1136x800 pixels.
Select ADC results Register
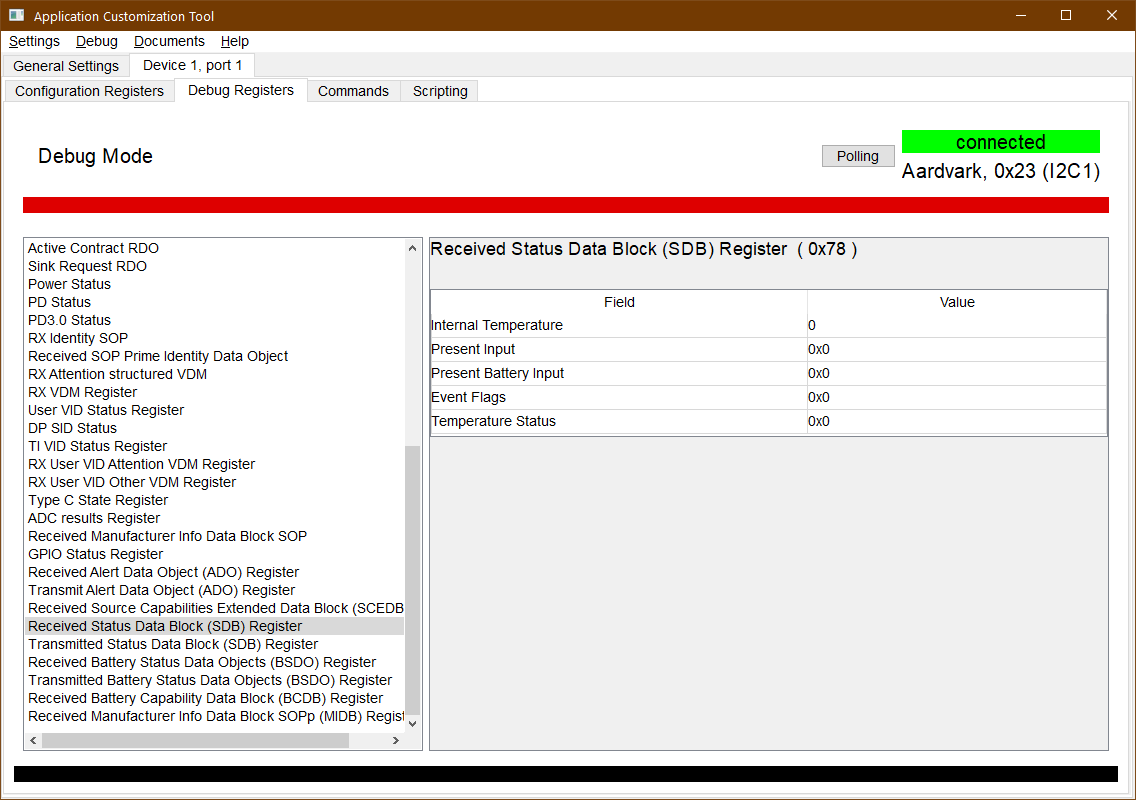click(214, 518)
